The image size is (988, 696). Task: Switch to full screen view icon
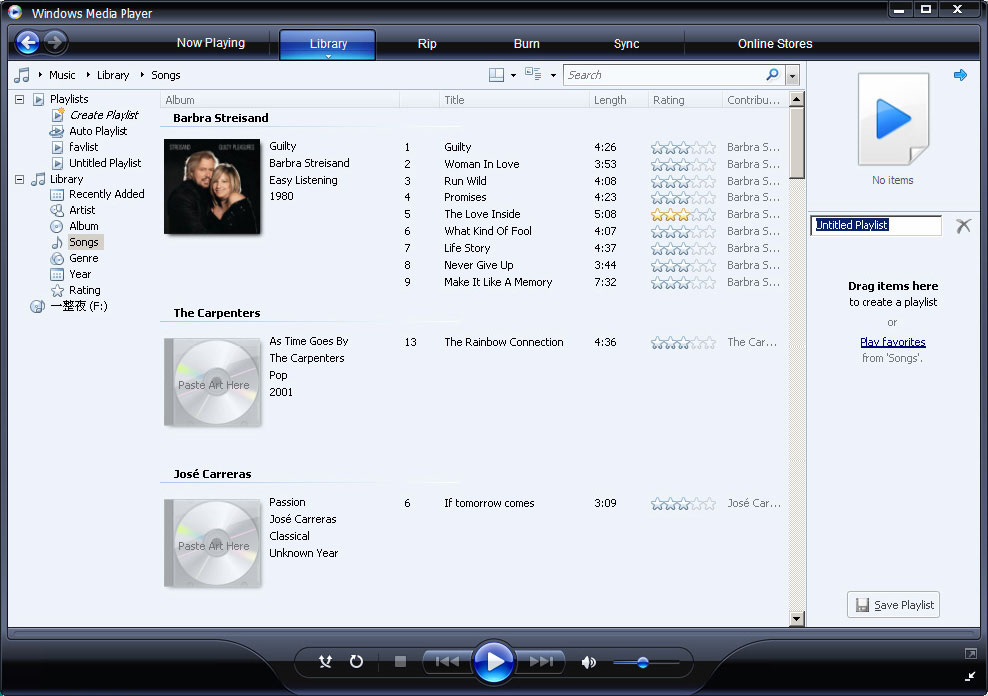coord(970,654)
